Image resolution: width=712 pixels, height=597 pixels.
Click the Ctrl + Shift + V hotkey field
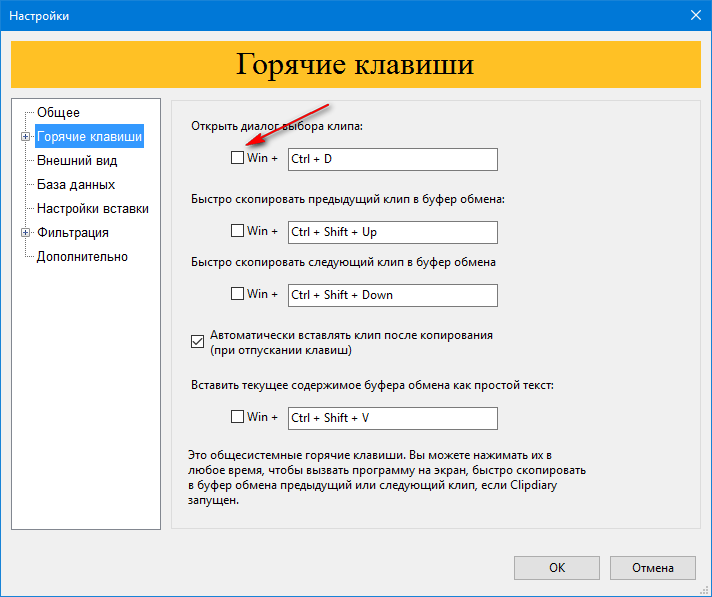click(393, 418)
